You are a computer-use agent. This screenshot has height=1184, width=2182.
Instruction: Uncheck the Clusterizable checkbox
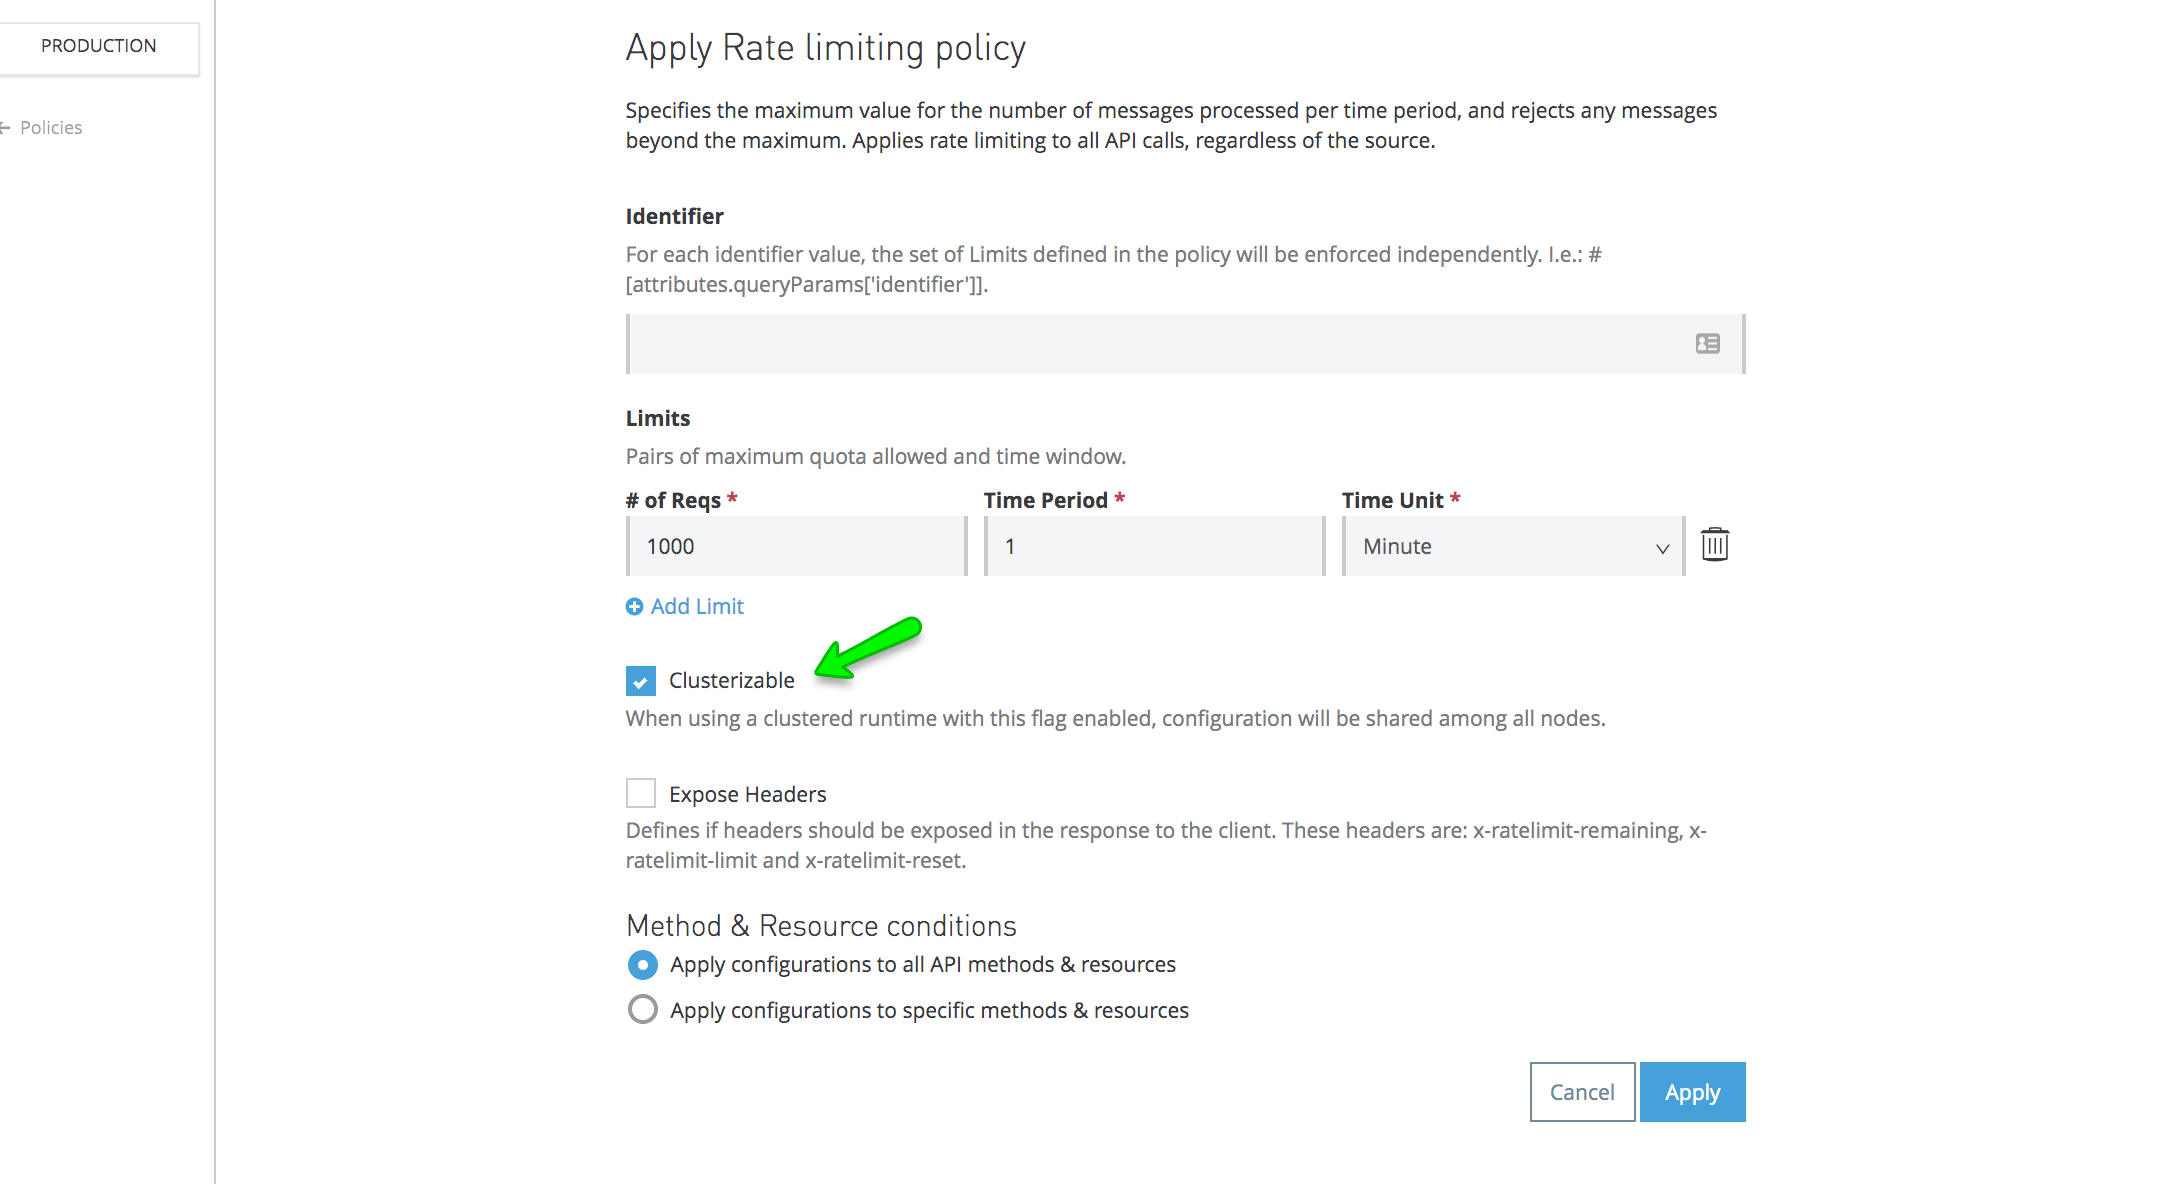tap(641, 681)
